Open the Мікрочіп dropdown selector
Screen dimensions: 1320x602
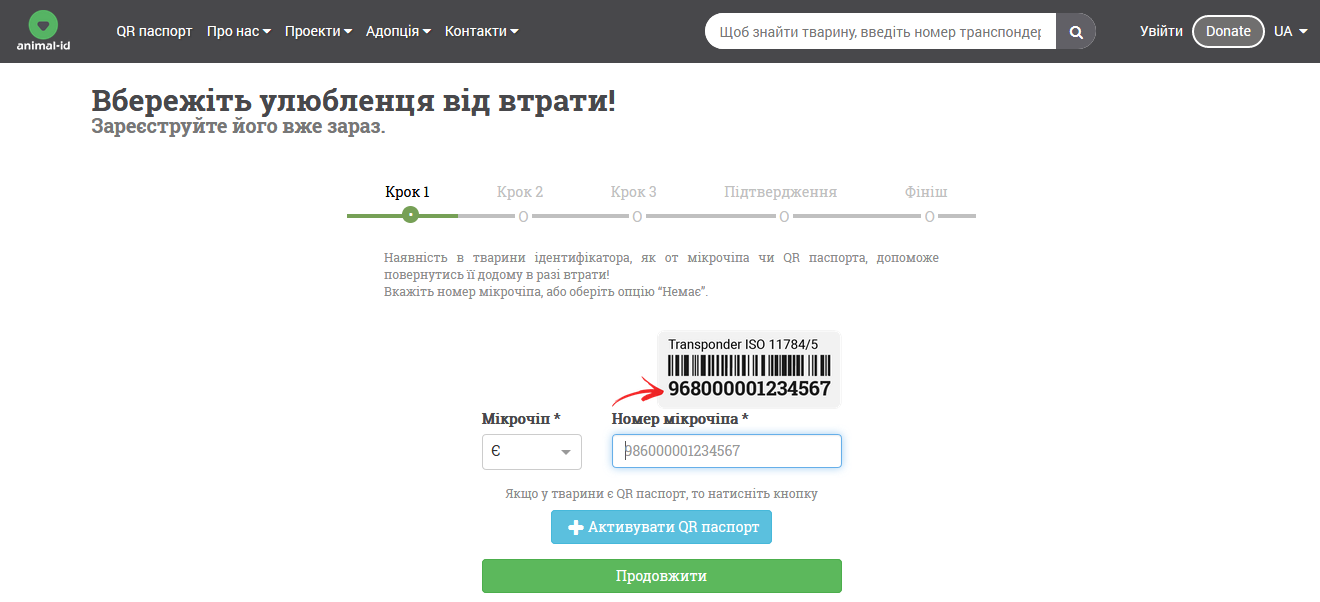point(531,451)
